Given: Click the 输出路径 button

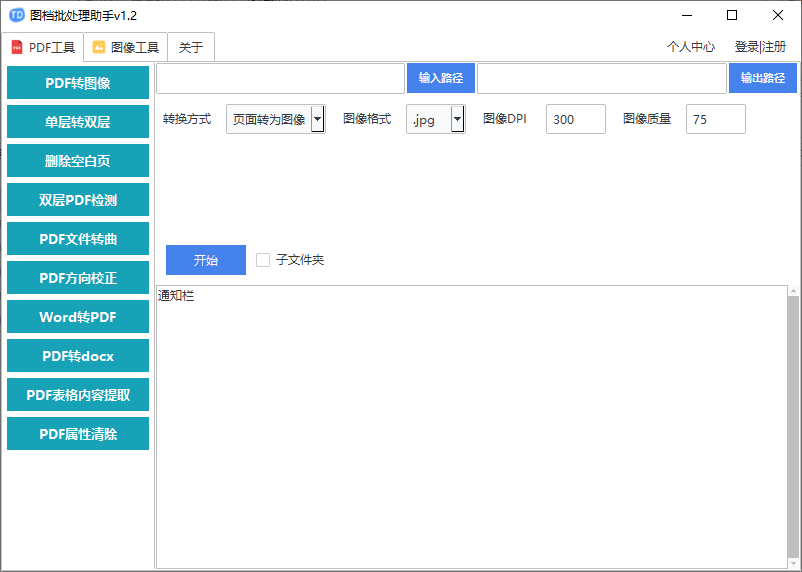Looking at the screenshot, I should (x=762, y=78).
